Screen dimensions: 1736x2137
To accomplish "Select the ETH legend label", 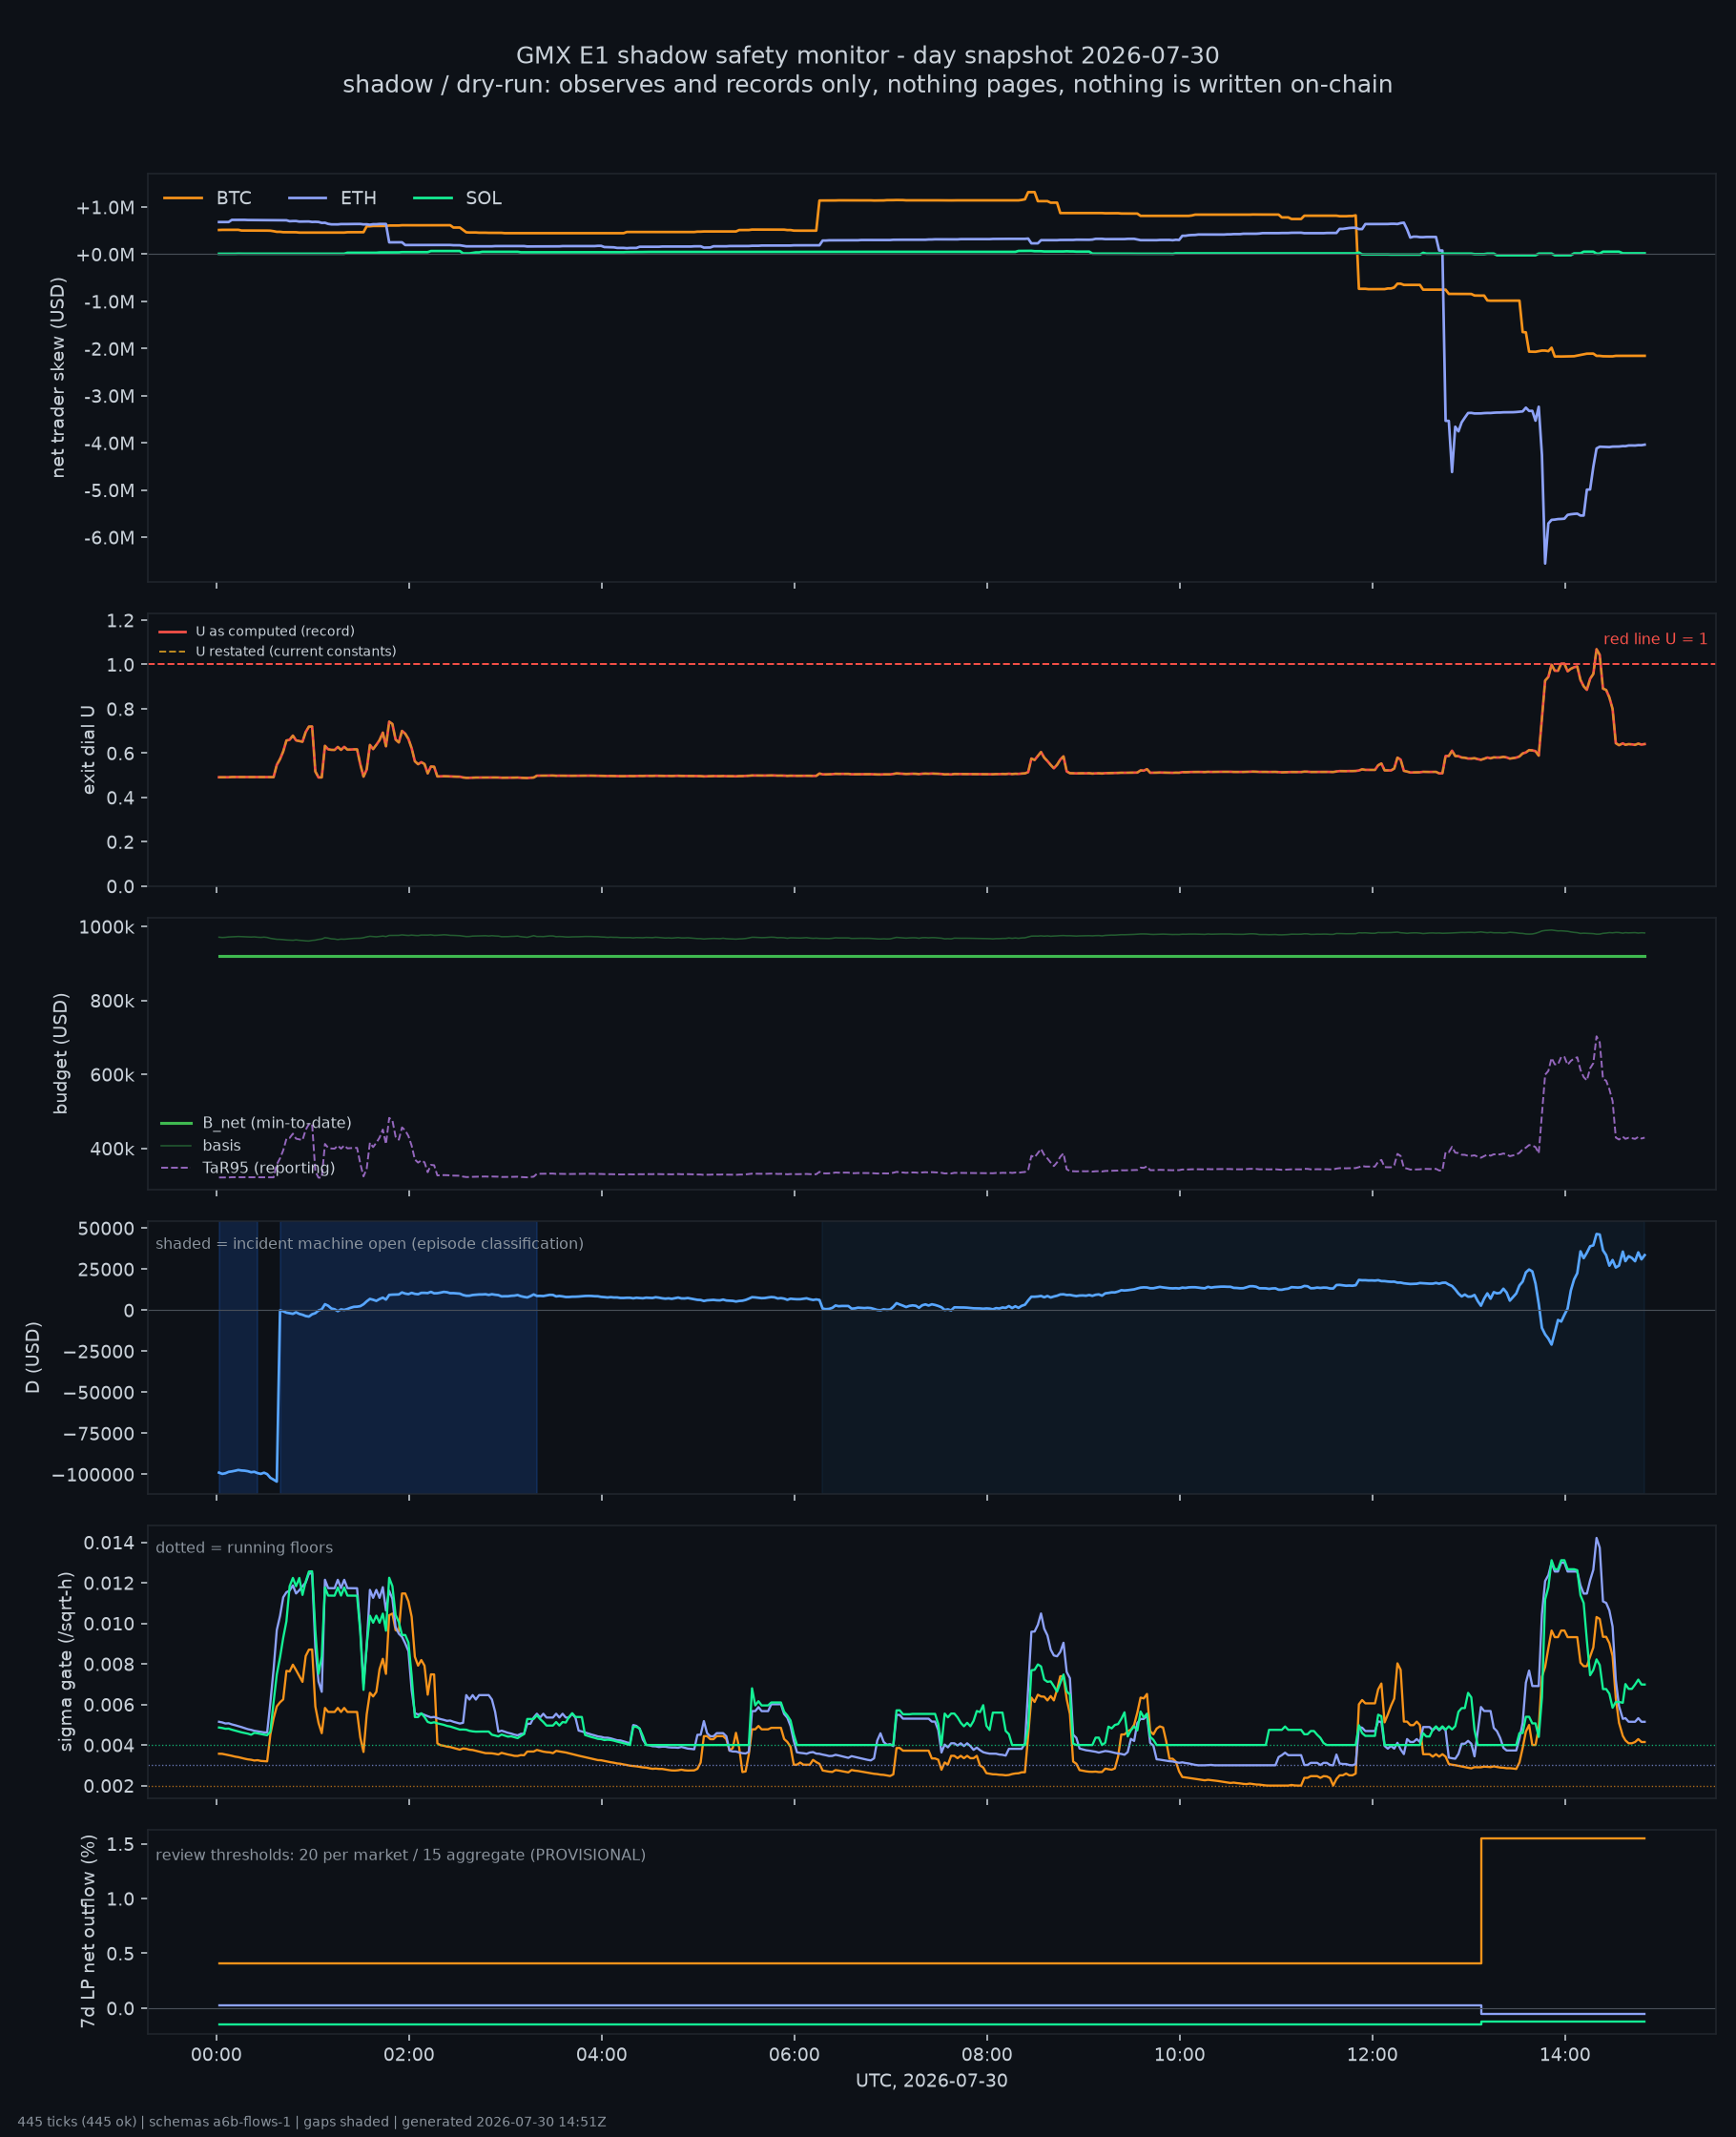I will [358, 198].
